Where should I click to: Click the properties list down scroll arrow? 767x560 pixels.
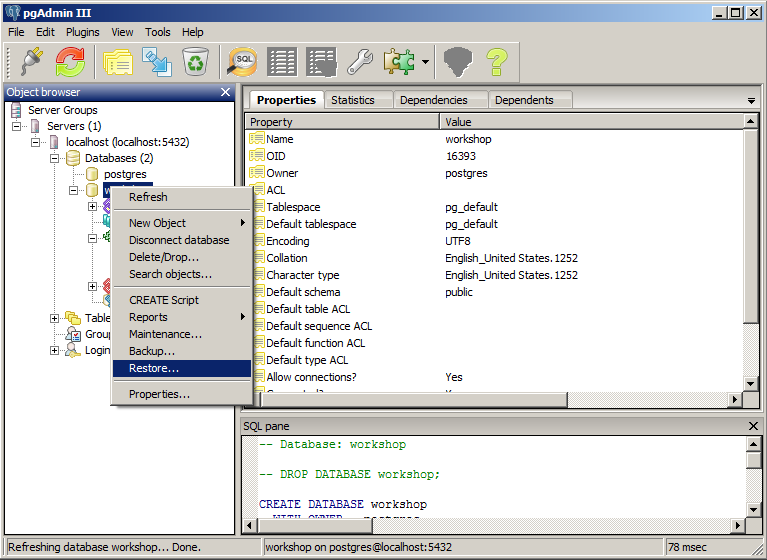[751, 384]
